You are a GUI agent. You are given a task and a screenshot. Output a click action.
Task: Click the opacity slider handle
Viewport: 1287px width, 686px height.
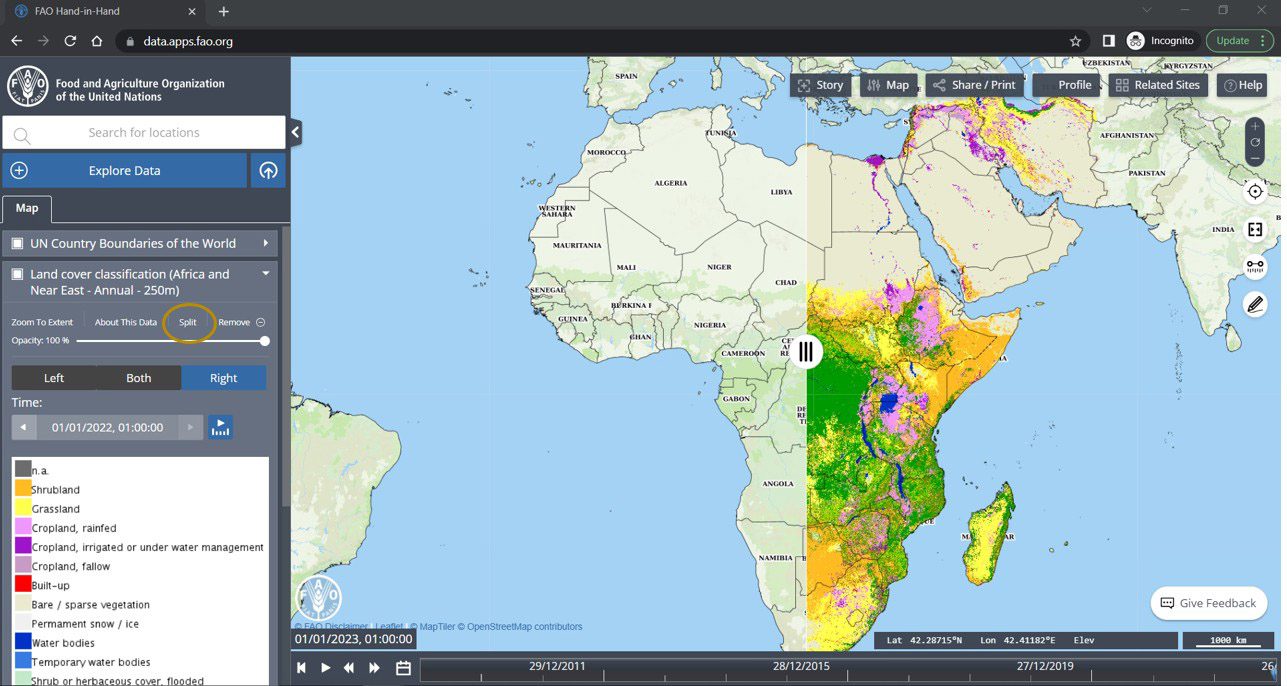(x=265, y=341)
